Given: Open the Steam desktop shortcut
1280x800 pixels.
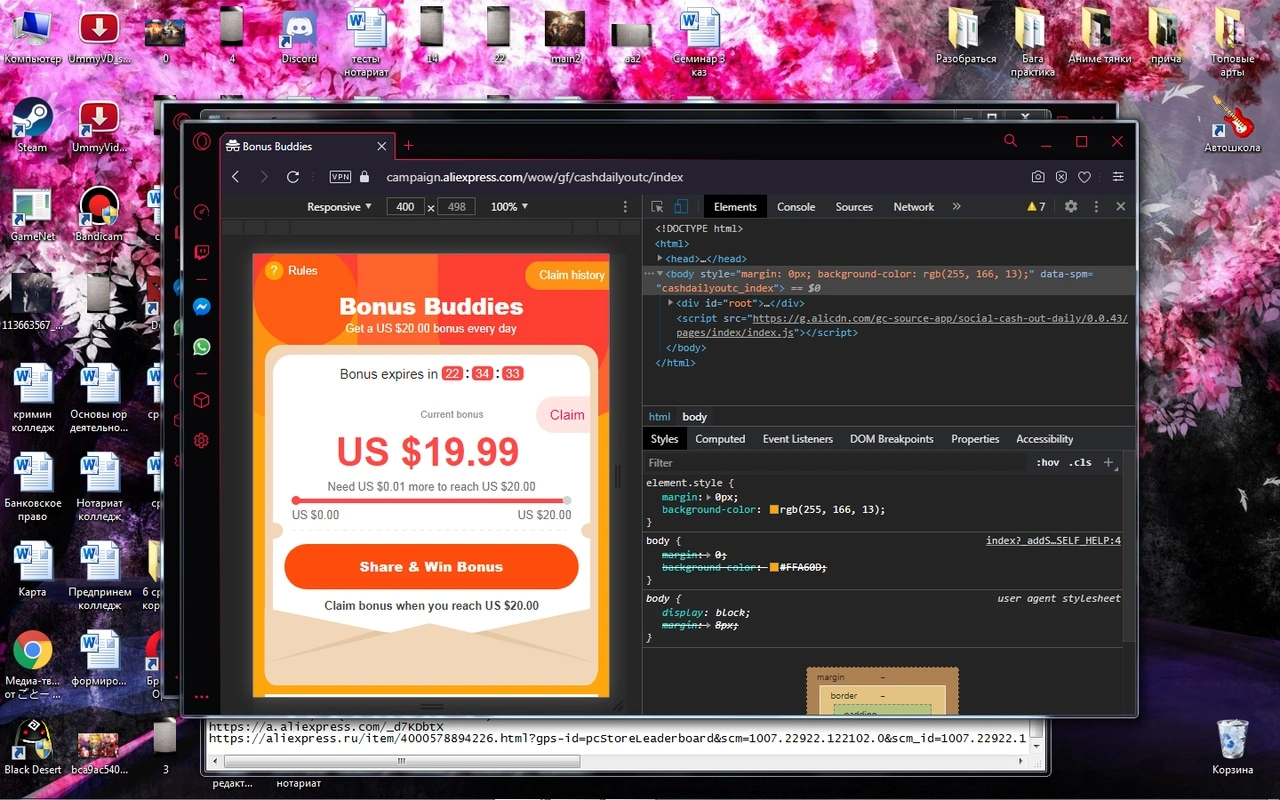Looking at the screenshot, I should point(32,125).
